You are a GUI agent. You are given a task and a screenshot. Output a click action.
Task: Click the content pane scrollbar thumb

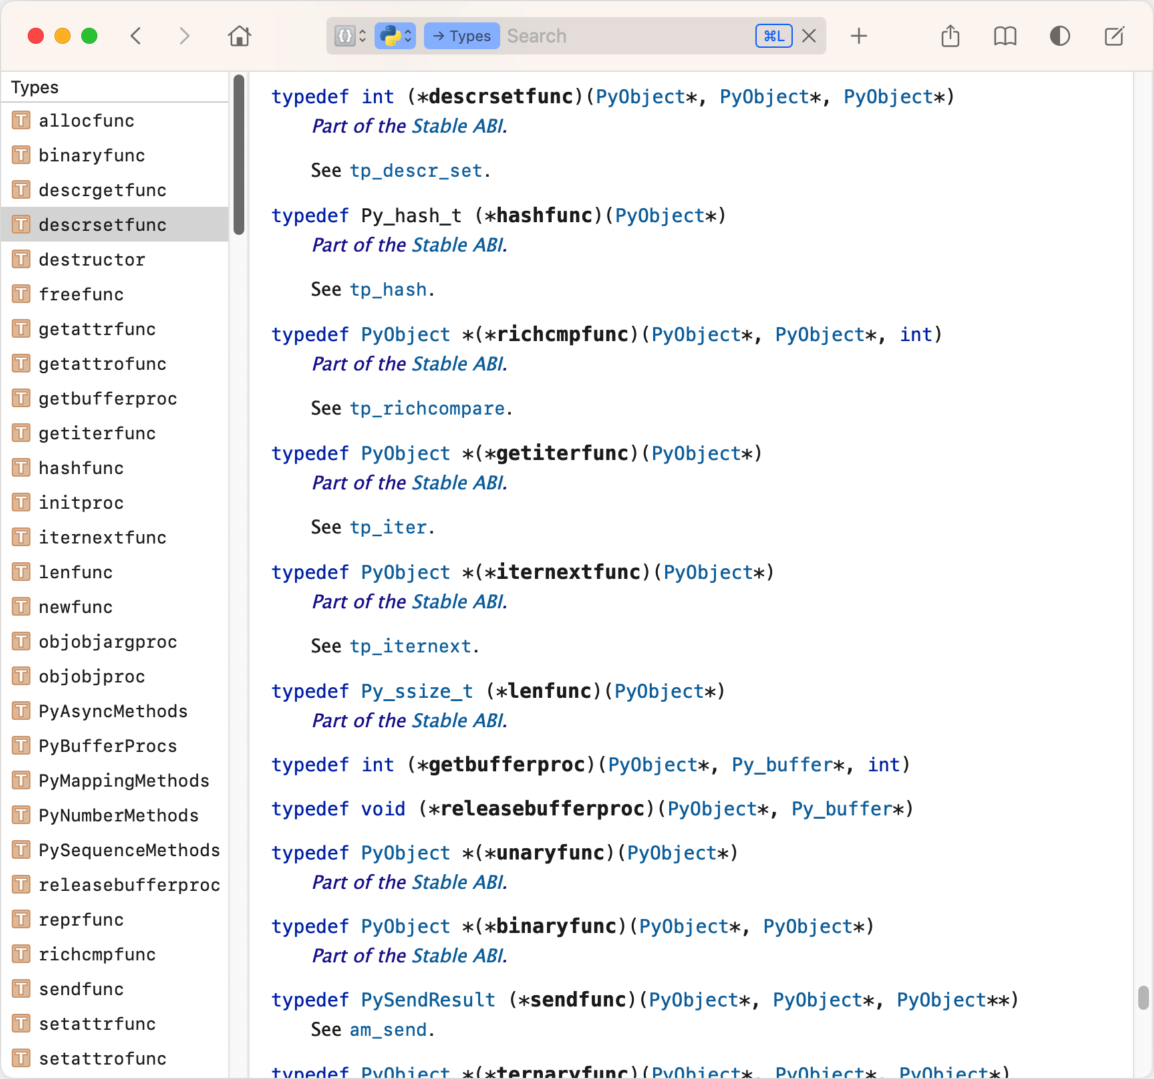tap(1143, 998)
